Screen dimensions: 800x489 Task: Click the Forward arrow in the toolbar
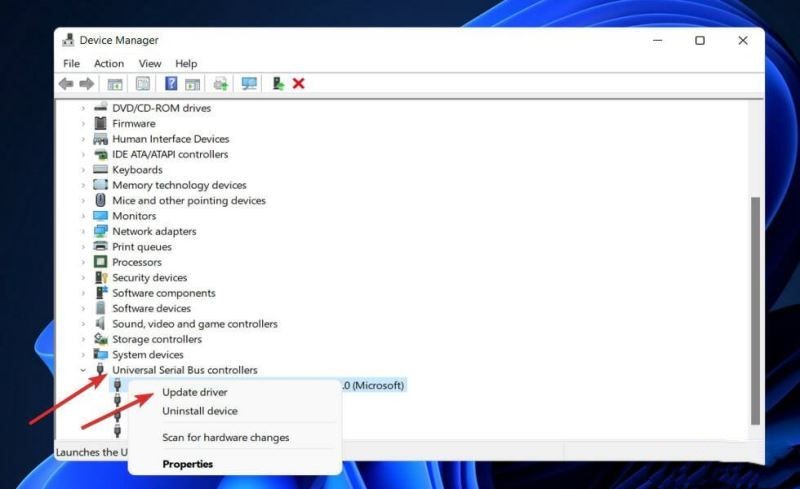pos(87,84)
